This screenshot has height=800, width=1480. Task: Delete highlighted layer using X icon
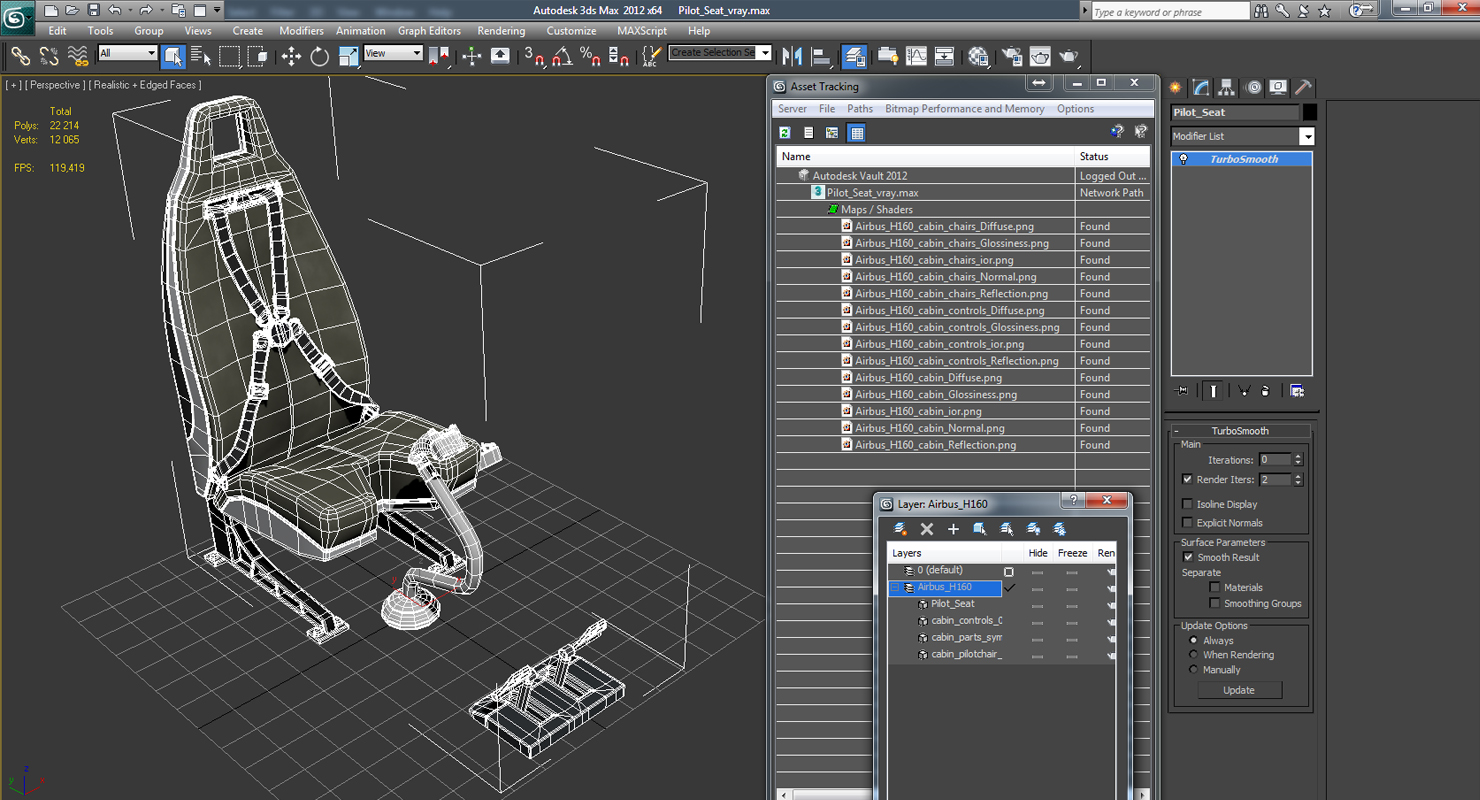pyautogui.click(x=927, y=529)
